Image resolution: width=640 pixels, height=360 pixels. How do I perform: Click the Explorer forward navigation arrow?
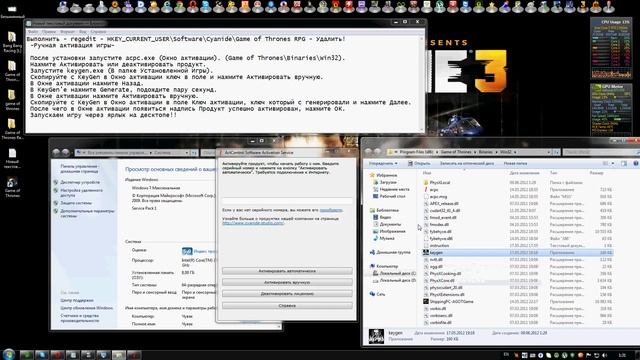pos(378,152)
